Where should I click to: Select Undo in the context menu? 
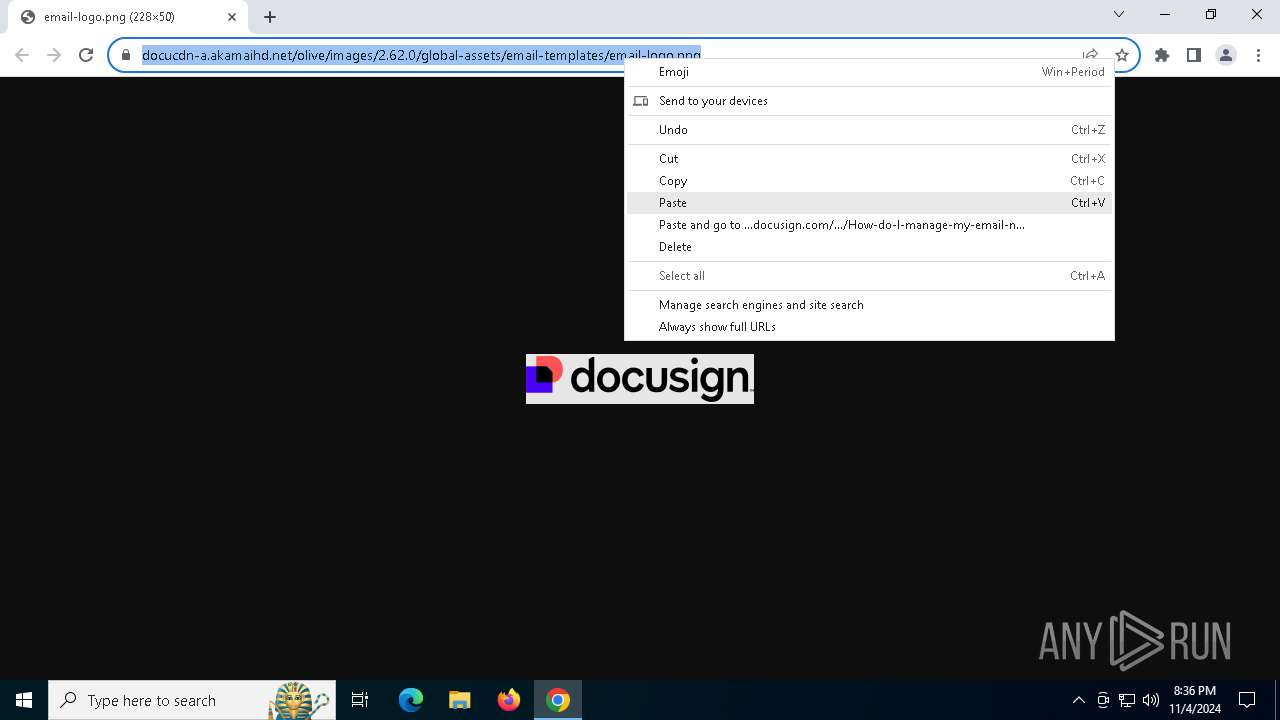point(869,130)
